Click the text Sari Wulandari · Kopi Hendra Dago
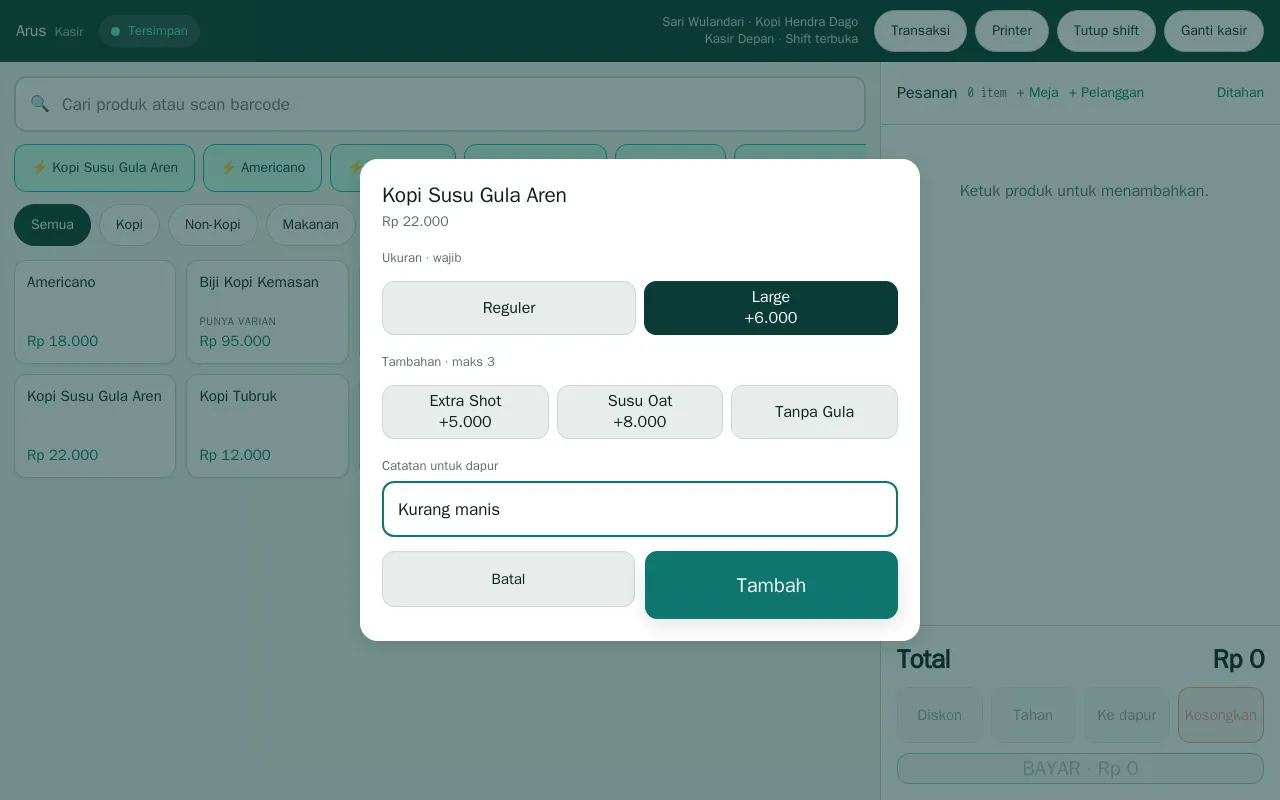Screen dimensions: 1280x800 pyautogui.click(x=760, y=22)
